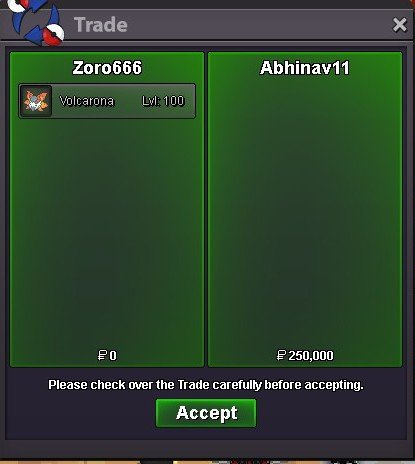Screen dimensions: 415x464
Task: Select the Volcarona Lvl 100 offer row
Action: click(x=107, y=101)
